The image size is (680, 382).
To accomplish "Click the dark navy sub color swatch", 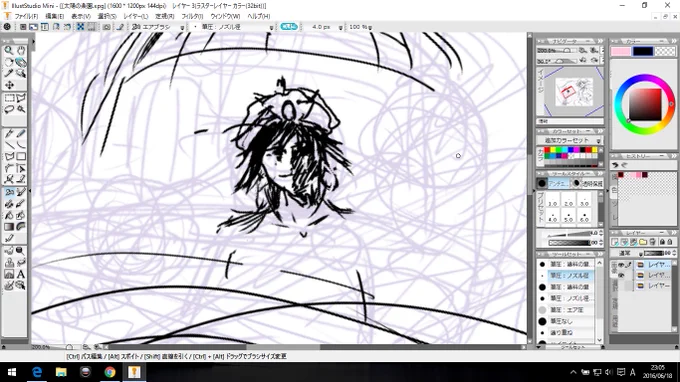I will [643, 52].
